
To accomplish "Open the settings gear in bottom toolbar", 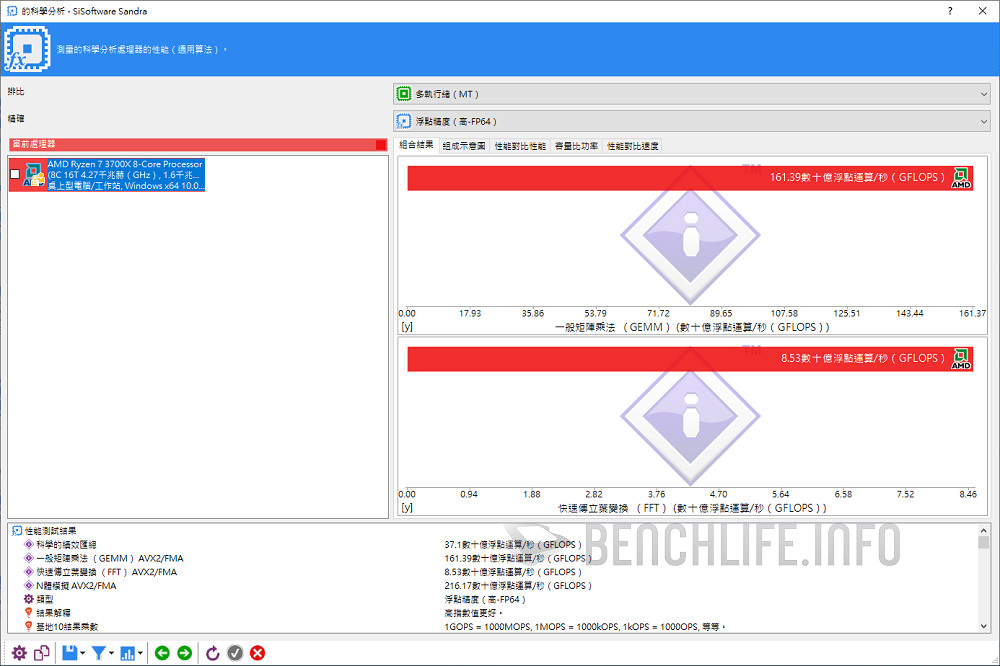I will click(19, 653).
